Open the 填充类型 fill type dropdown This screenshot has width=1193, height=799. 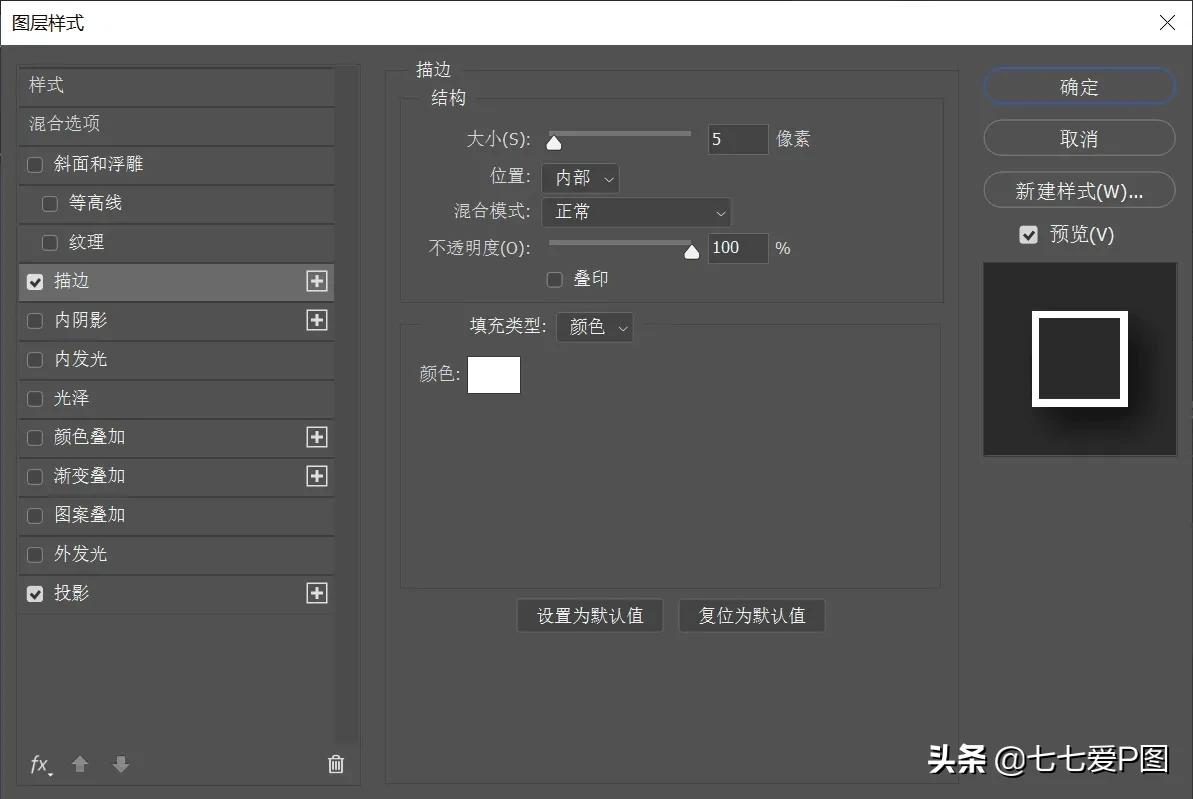click(x=594, y=327)
